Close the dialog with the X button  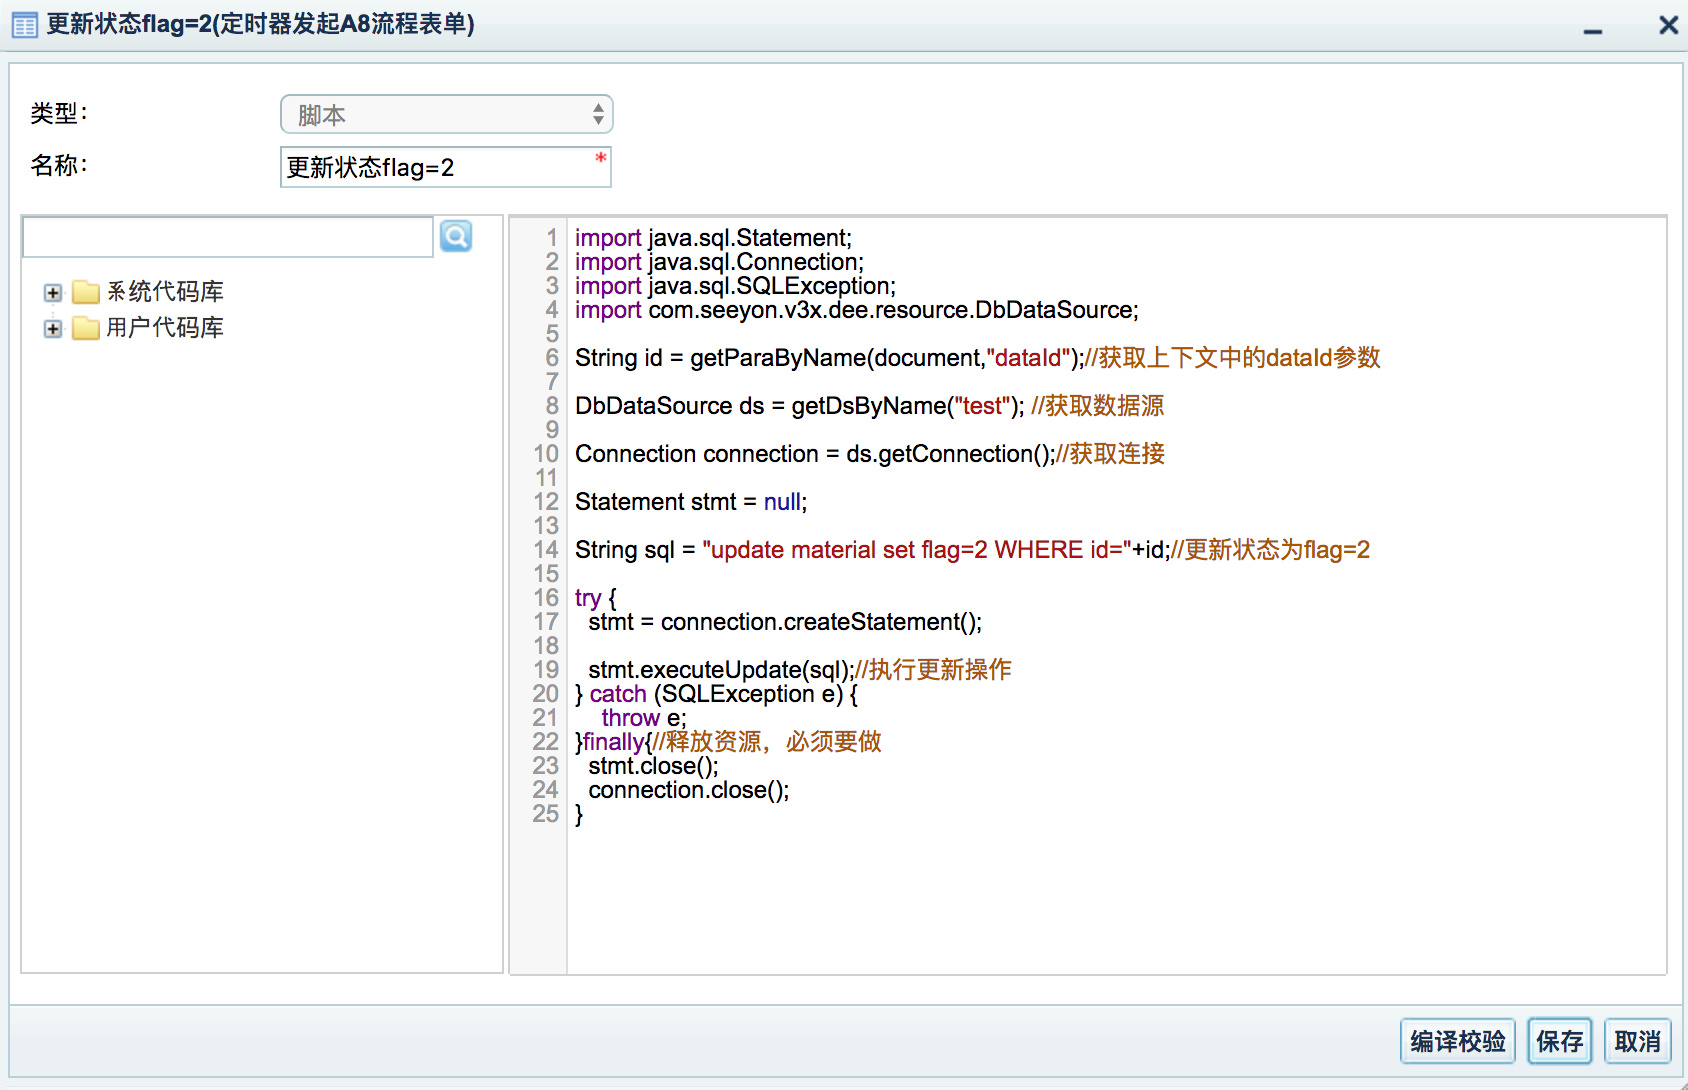coord(1668,25)
